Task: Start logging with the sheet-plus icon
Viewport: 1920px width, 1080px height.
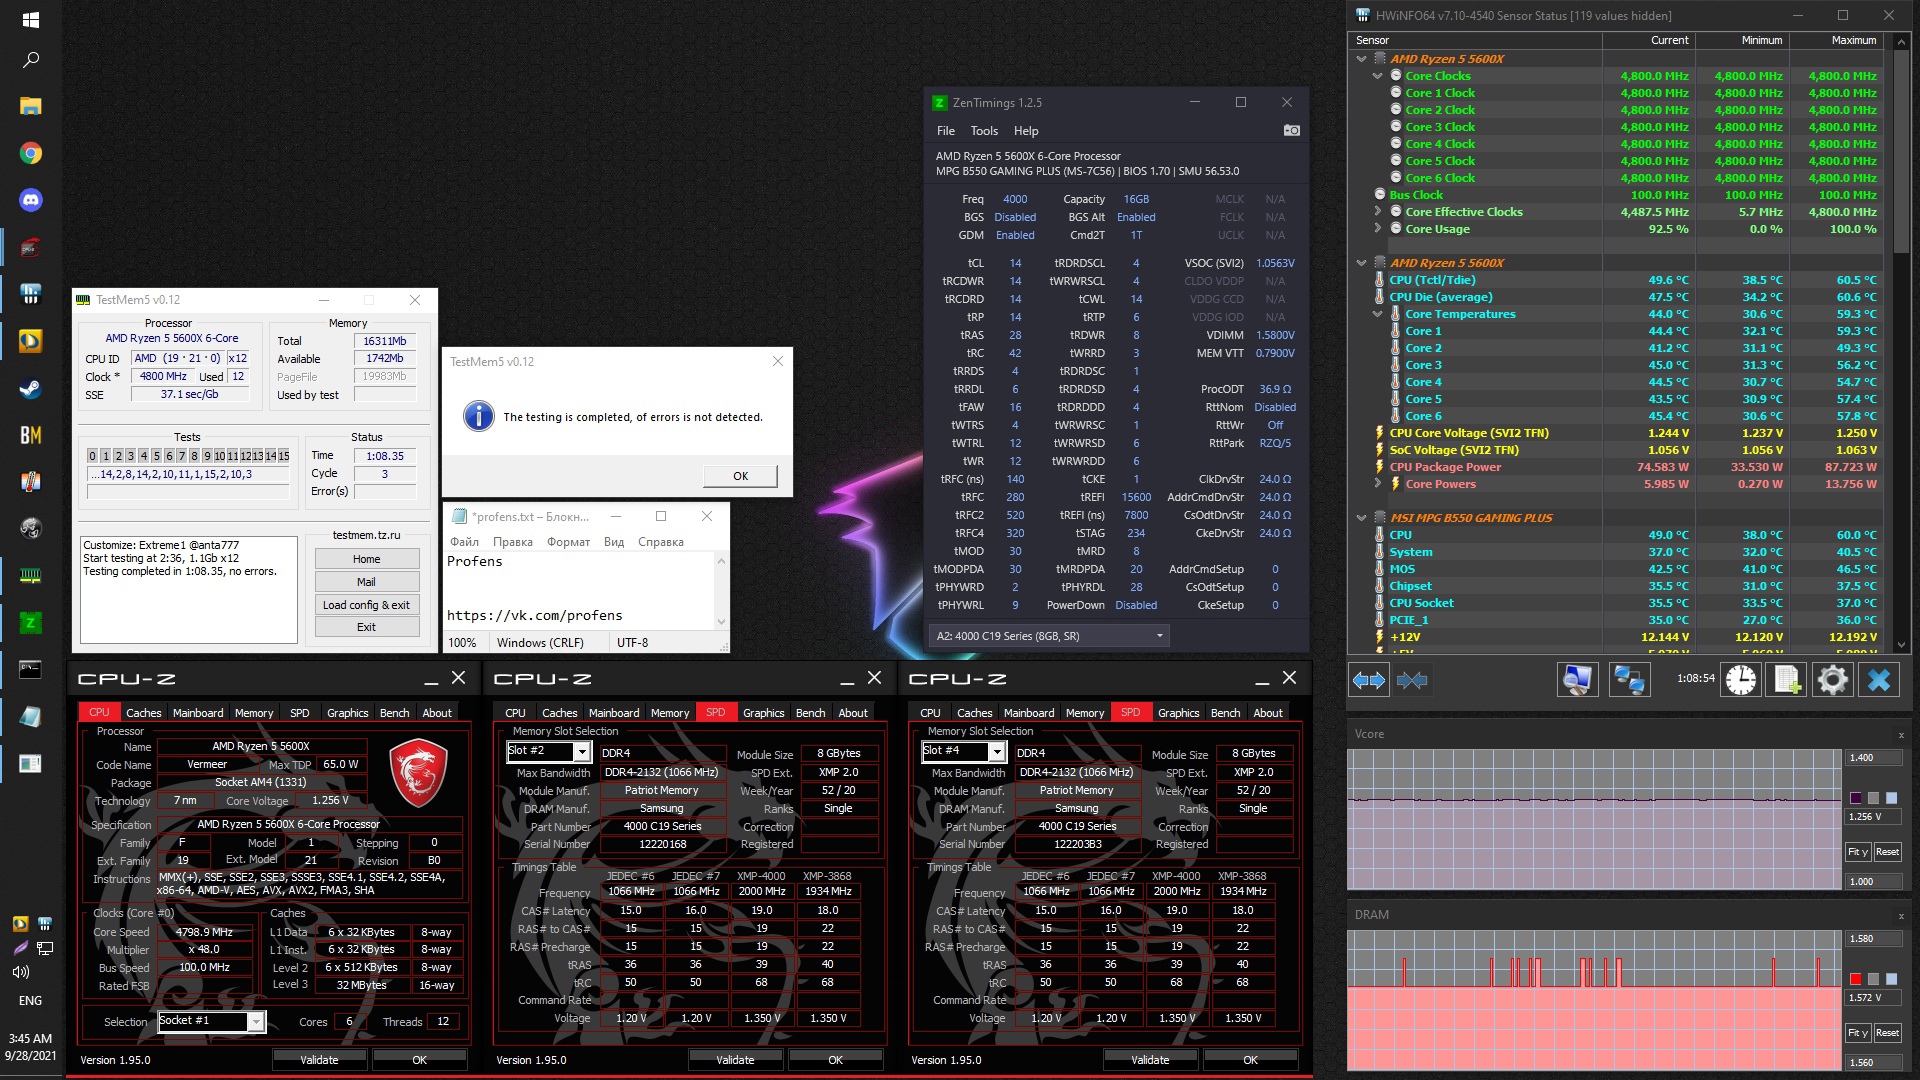Action: click(x=1787, y=680)
